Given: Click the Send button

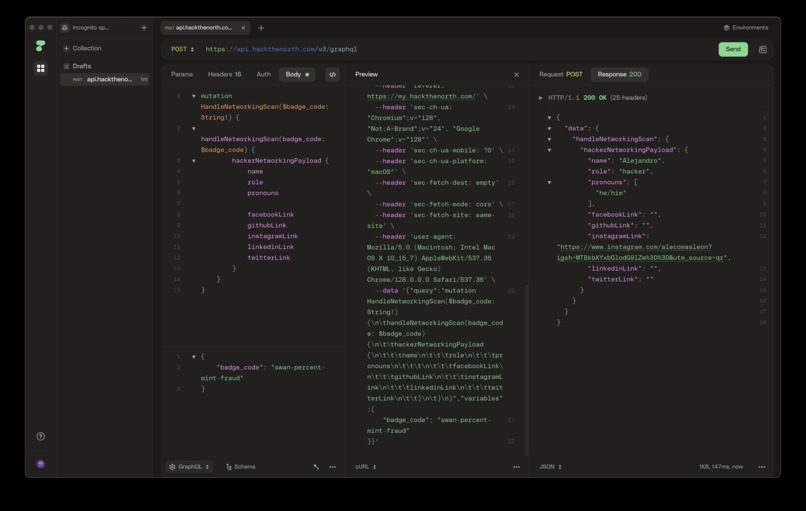Looking at the screenshot, I should pyautogui.click(x=733, y=49).
